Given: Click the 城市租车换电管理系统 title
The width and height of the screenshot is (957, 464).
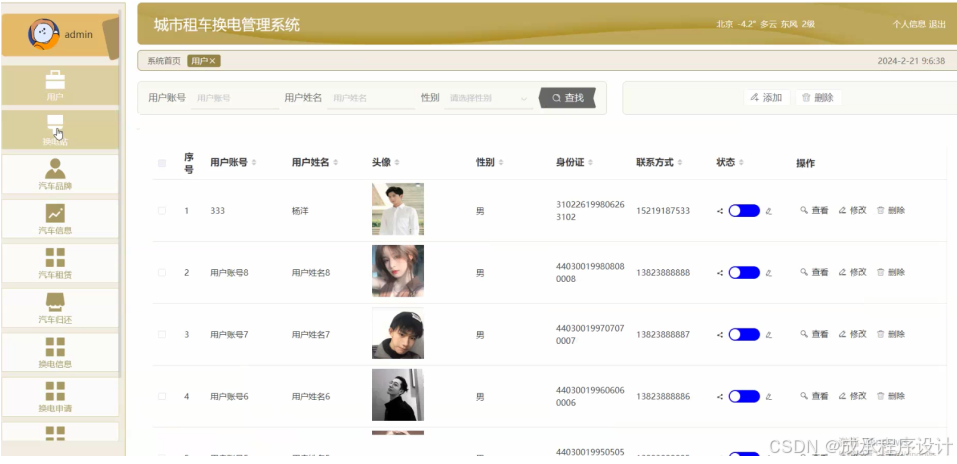Looking at the screenshot, I should 227,25.
